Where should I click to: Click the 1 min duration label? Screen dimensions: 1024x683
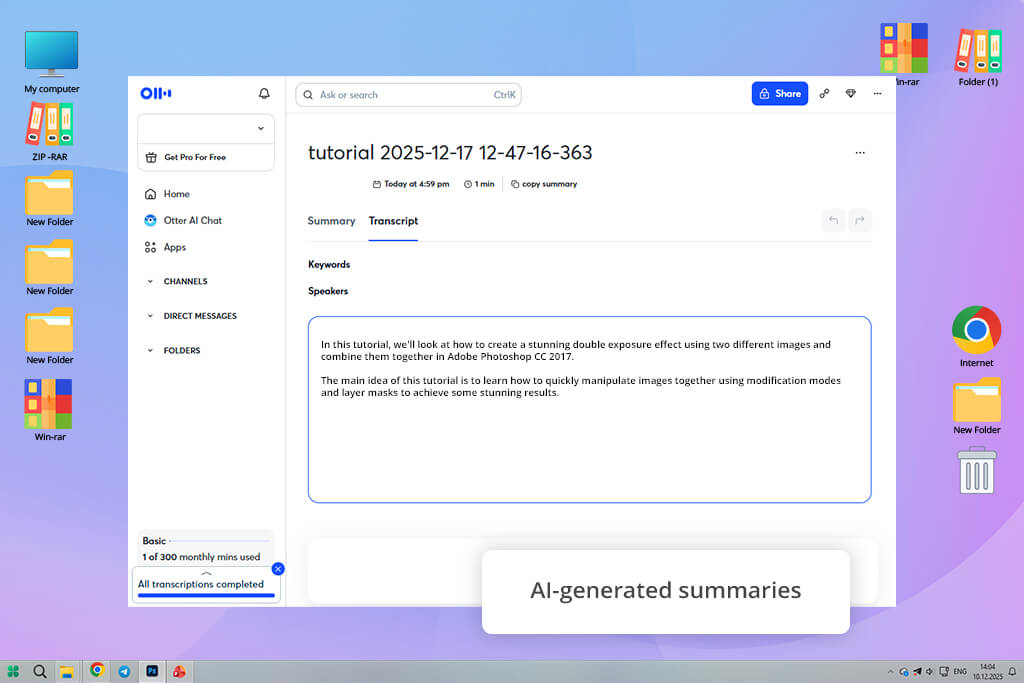click(x=479, y=184)
